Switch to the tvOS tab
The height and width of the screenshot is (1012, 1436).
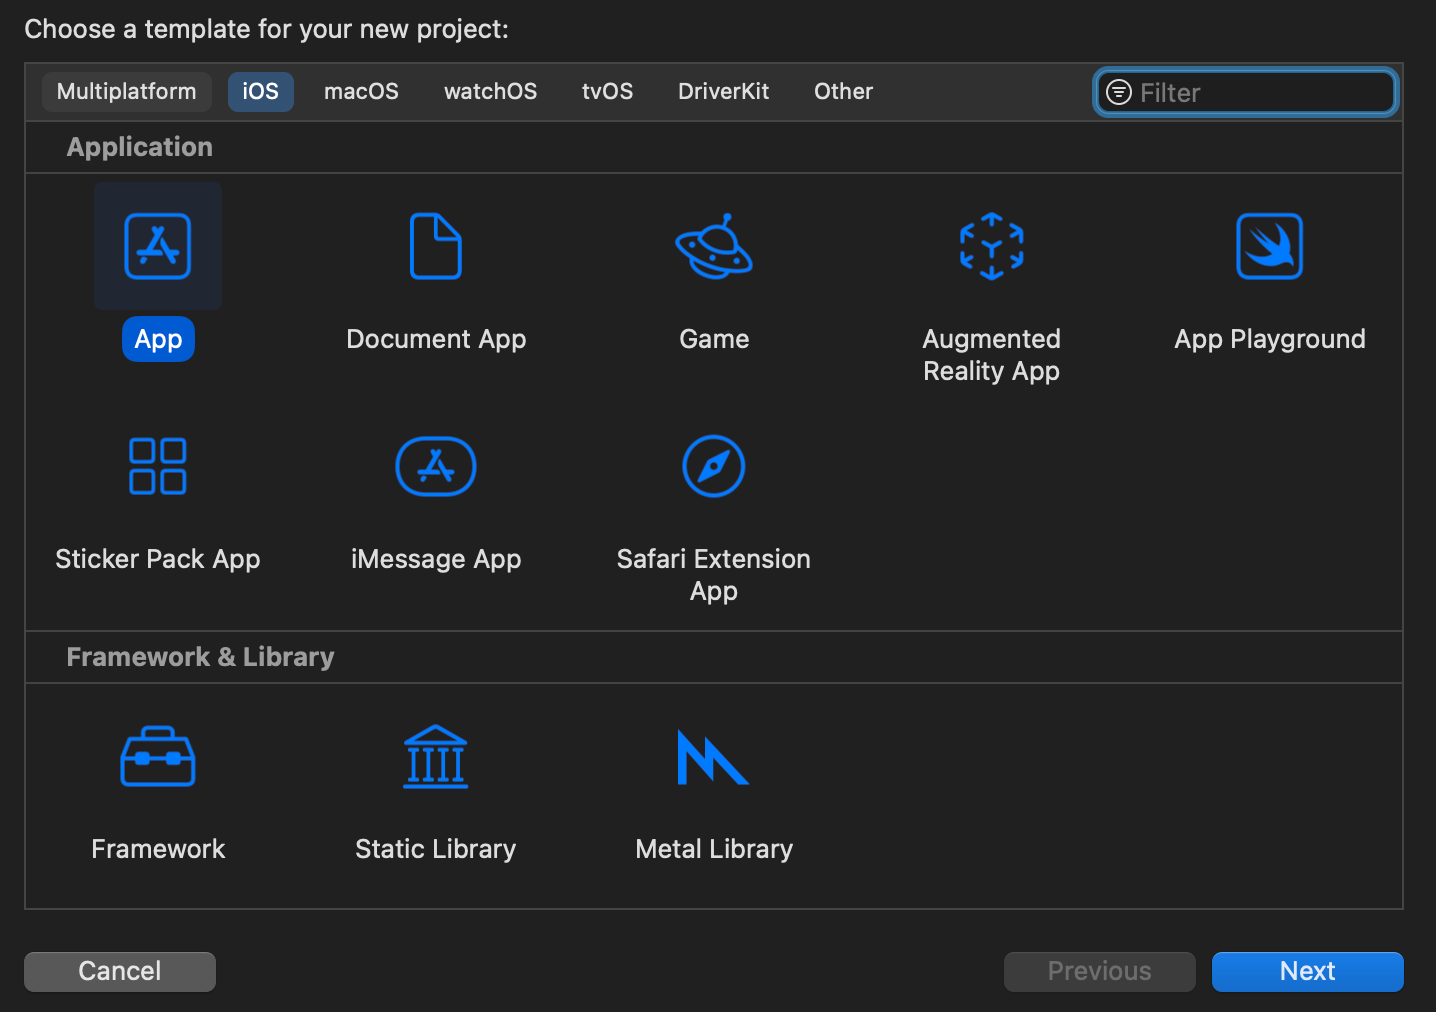coord(608,92)
